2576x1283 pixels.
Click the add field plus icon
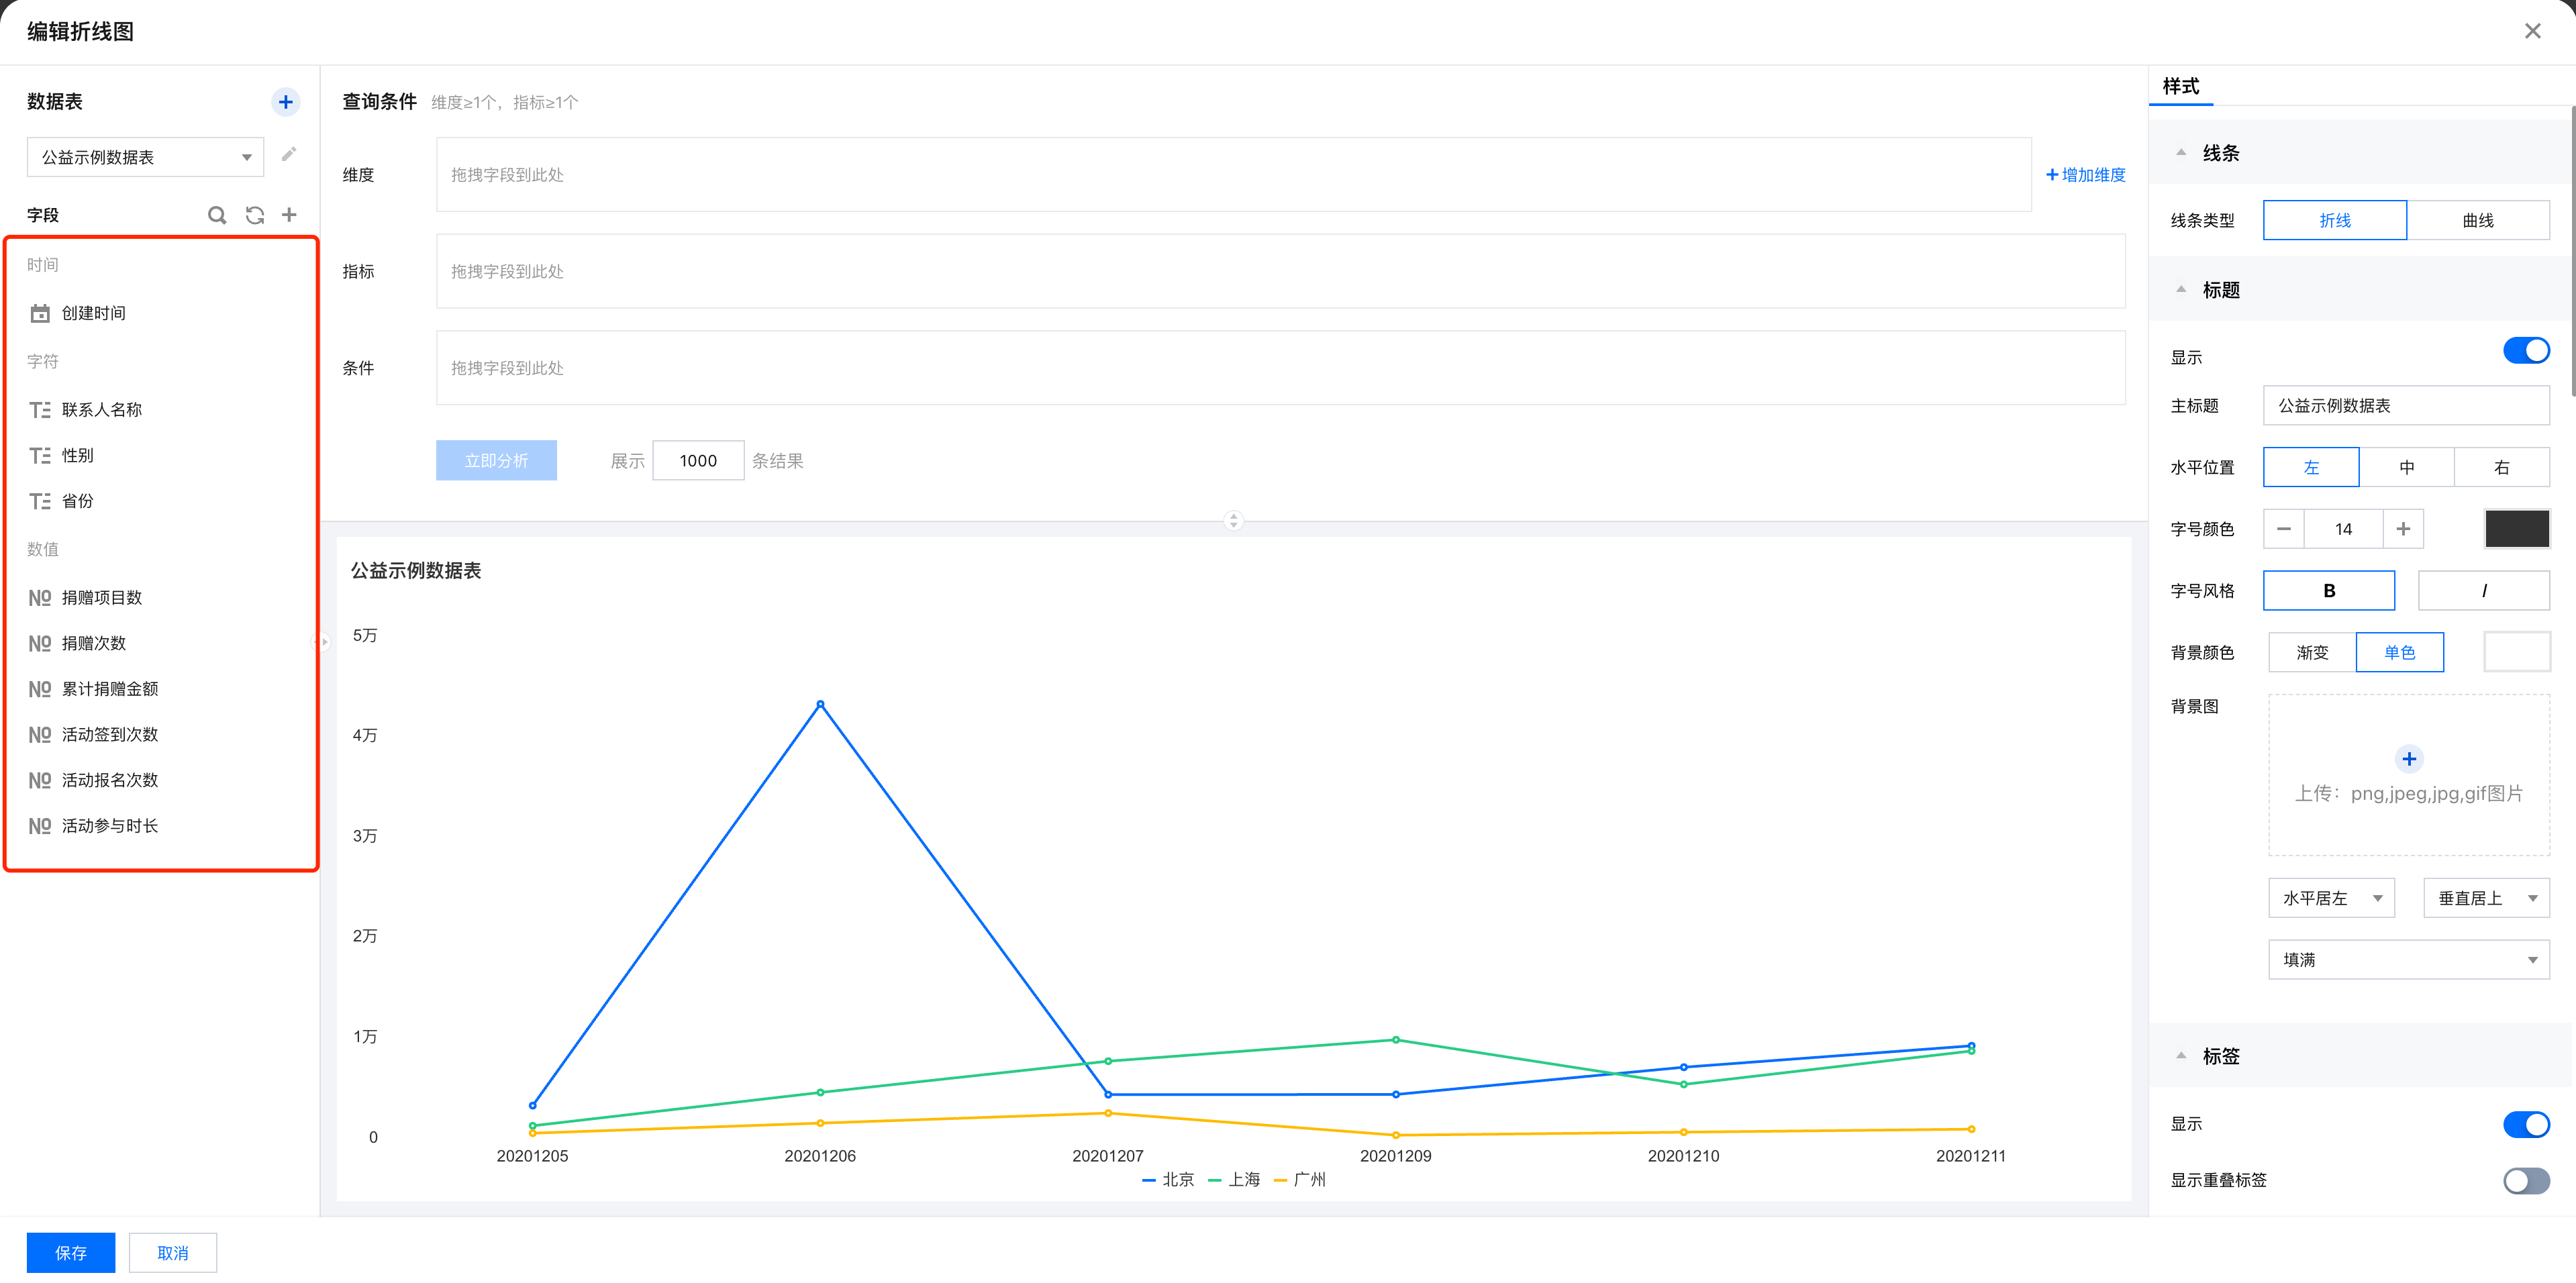coord(289,215)
